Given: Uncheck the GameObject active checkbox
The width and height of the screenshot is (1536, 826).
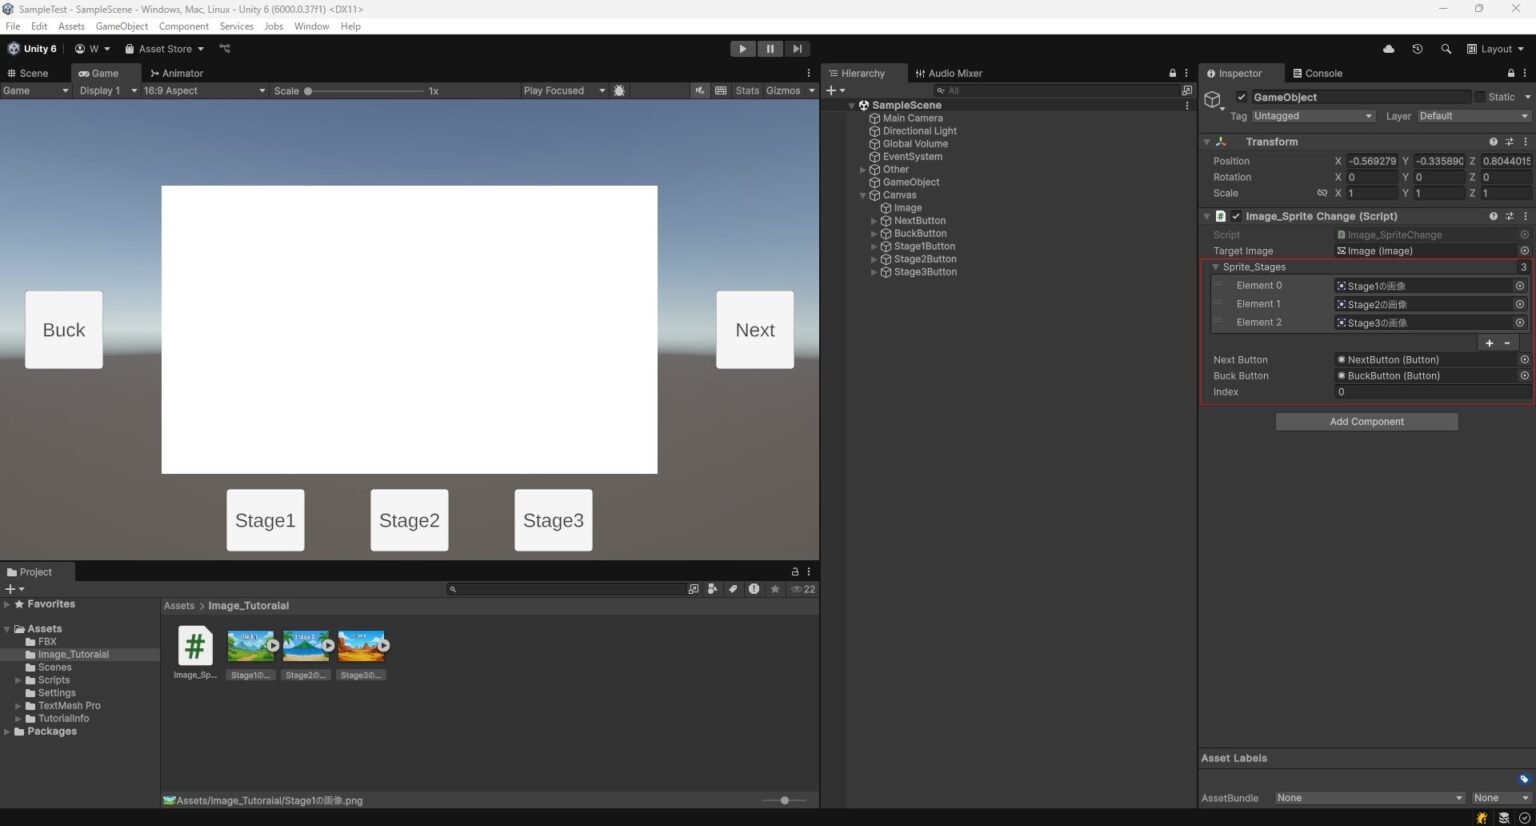Looking at the screenshot, I should [x=1241, y=97].
